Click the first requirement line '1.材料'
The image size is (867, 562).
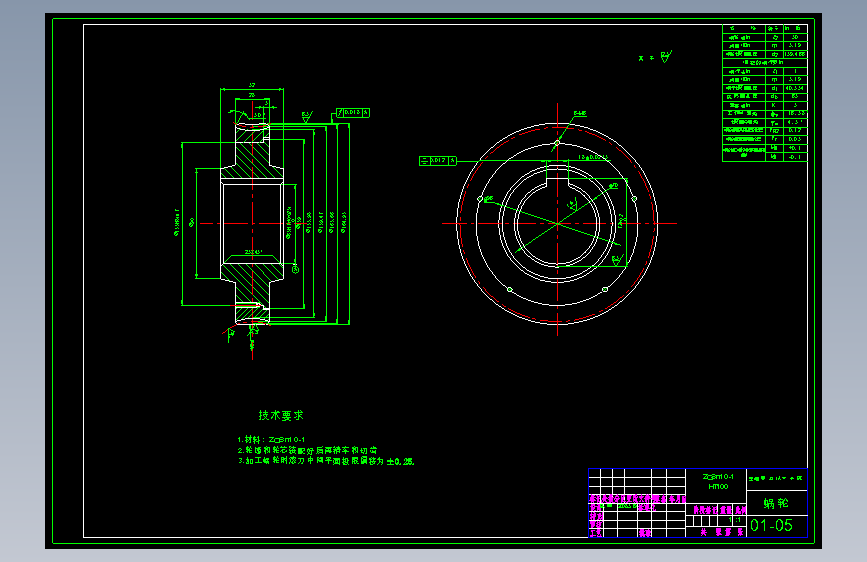[x=271, y=440]
